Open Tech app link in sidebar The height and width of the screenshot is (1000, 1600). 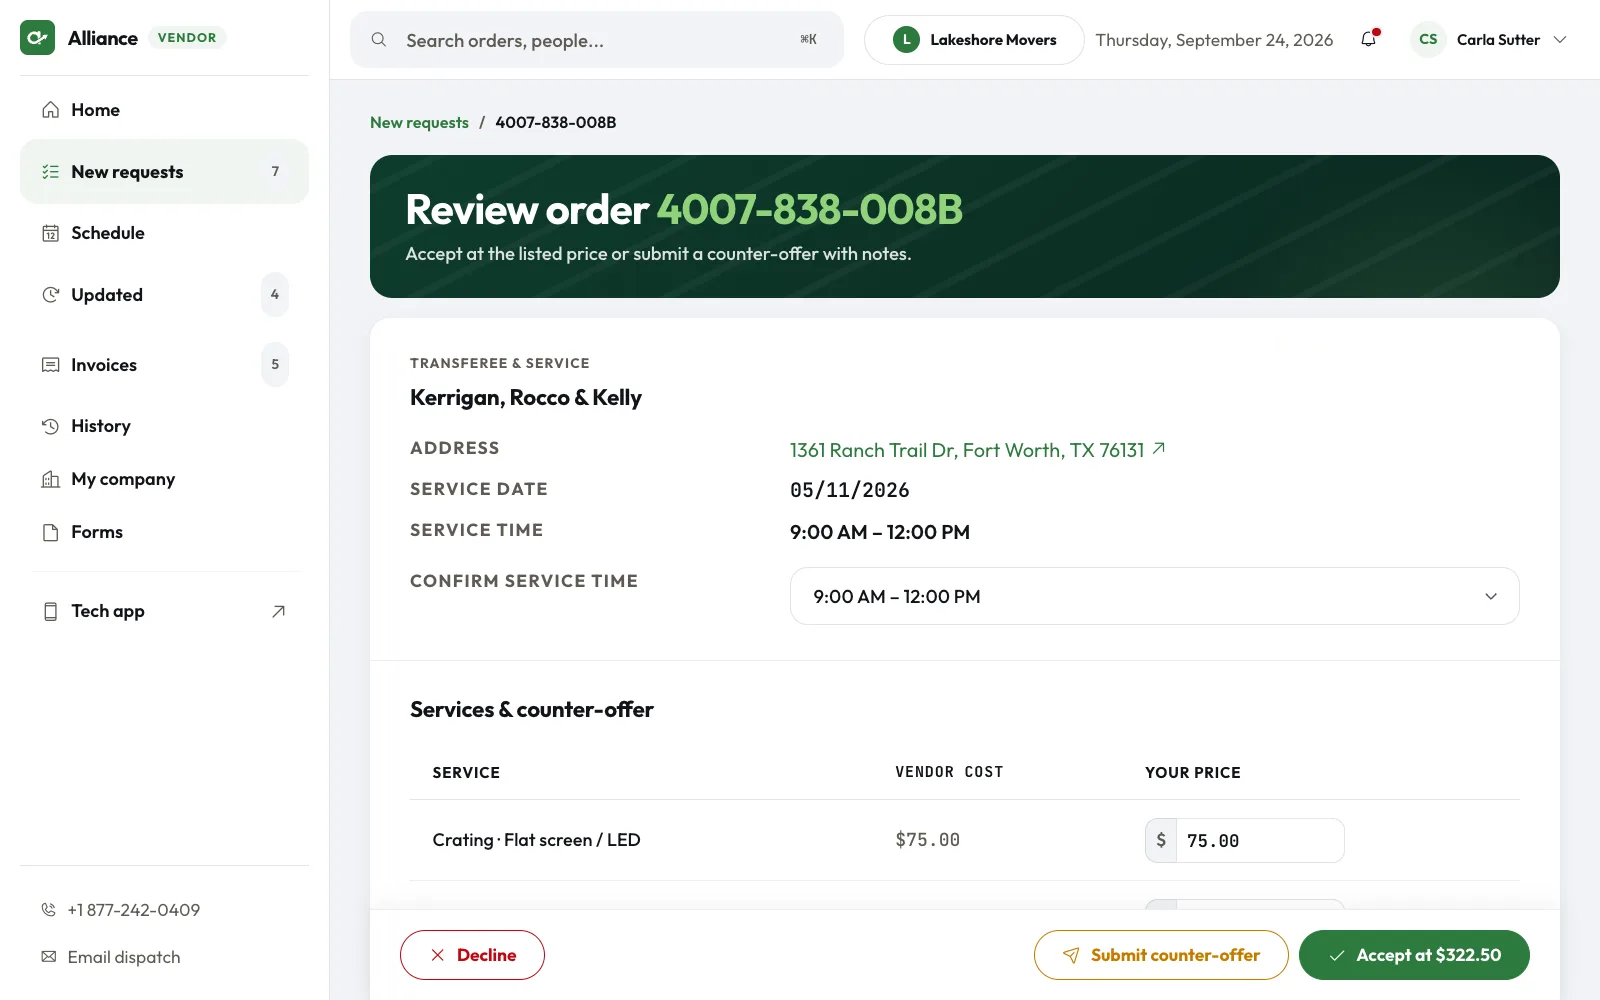point(165,611)
